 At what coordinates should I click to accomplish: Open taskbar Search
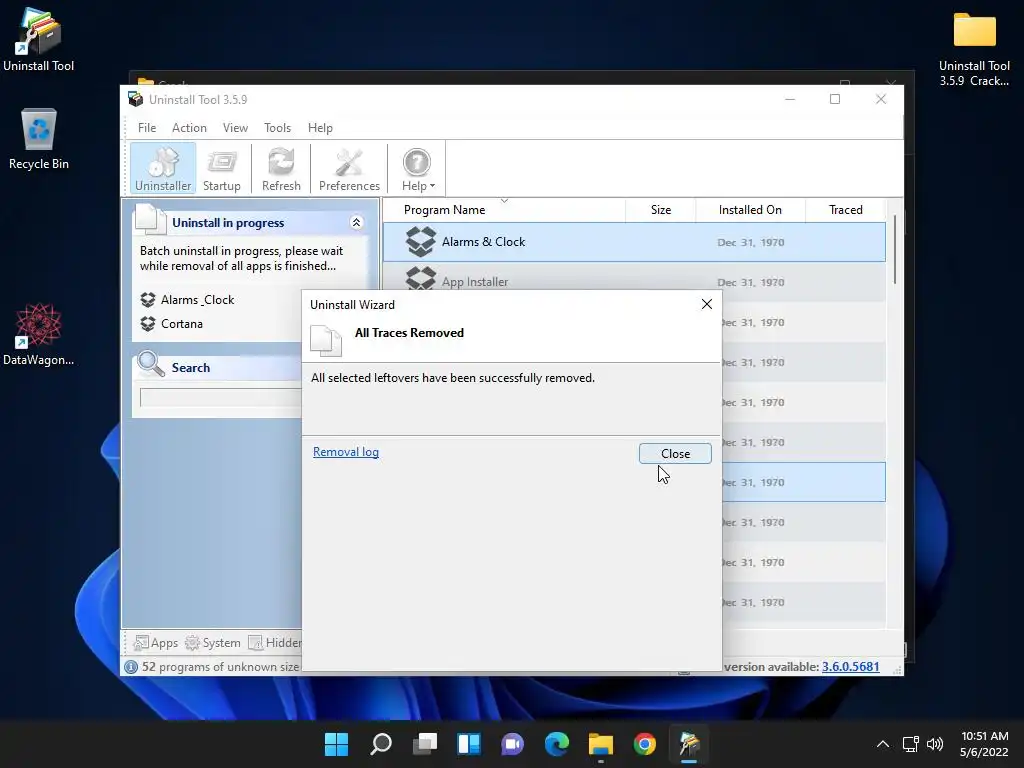tap(381, 744)
